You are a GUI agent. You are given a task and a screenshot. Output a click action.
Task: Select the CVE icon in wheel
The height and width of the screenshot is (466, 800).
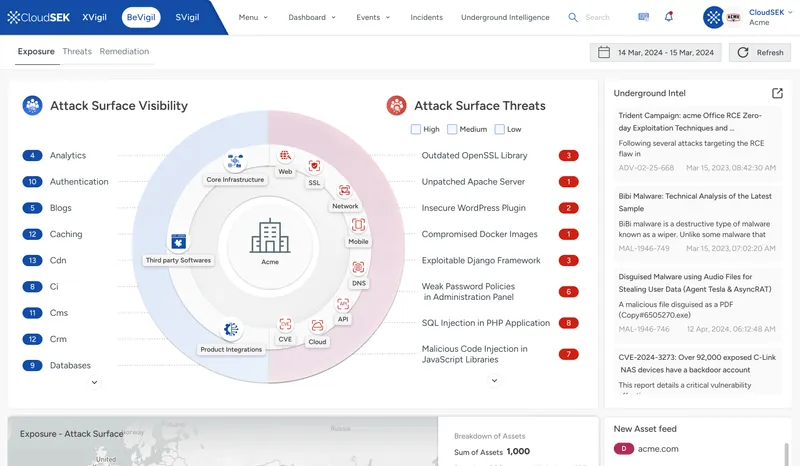(285, 324)
